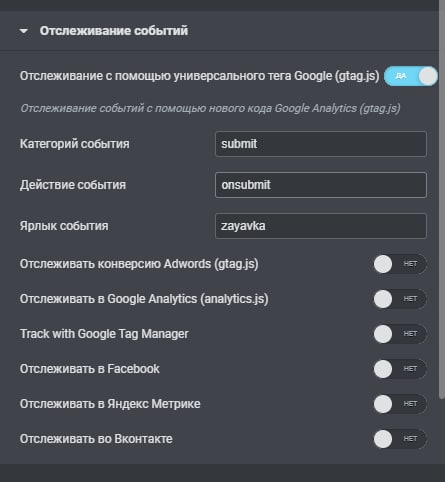This screenshot has width=445, height=482.
Task: Click the panel's vertical scrollbar
Action: pos(442,203)
